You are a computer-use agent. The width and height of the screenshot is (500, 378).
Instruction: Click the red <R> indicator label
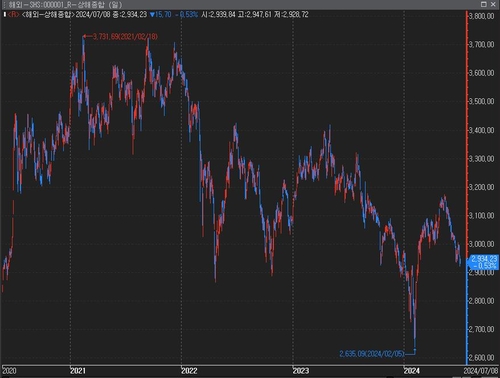coord(13,15)
